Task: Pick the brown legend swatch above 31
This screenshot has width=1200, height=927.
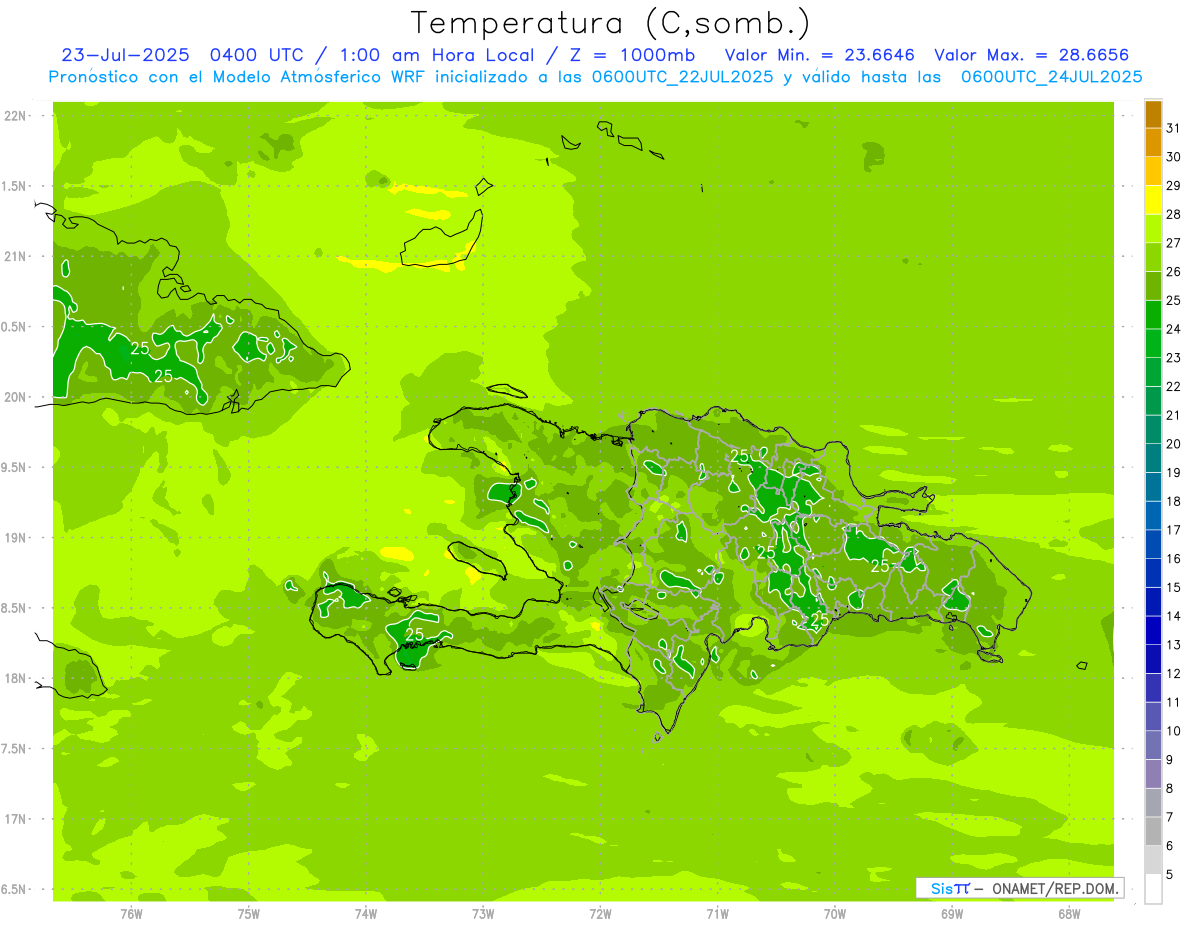Action: [1153, 114]
